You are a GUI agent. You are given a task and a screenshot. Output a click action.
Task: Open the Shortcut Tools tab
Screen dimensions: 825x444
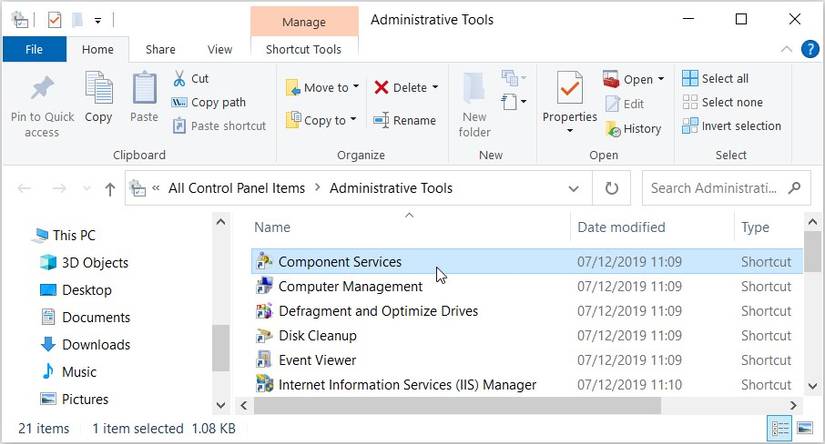tap(304, 49)
